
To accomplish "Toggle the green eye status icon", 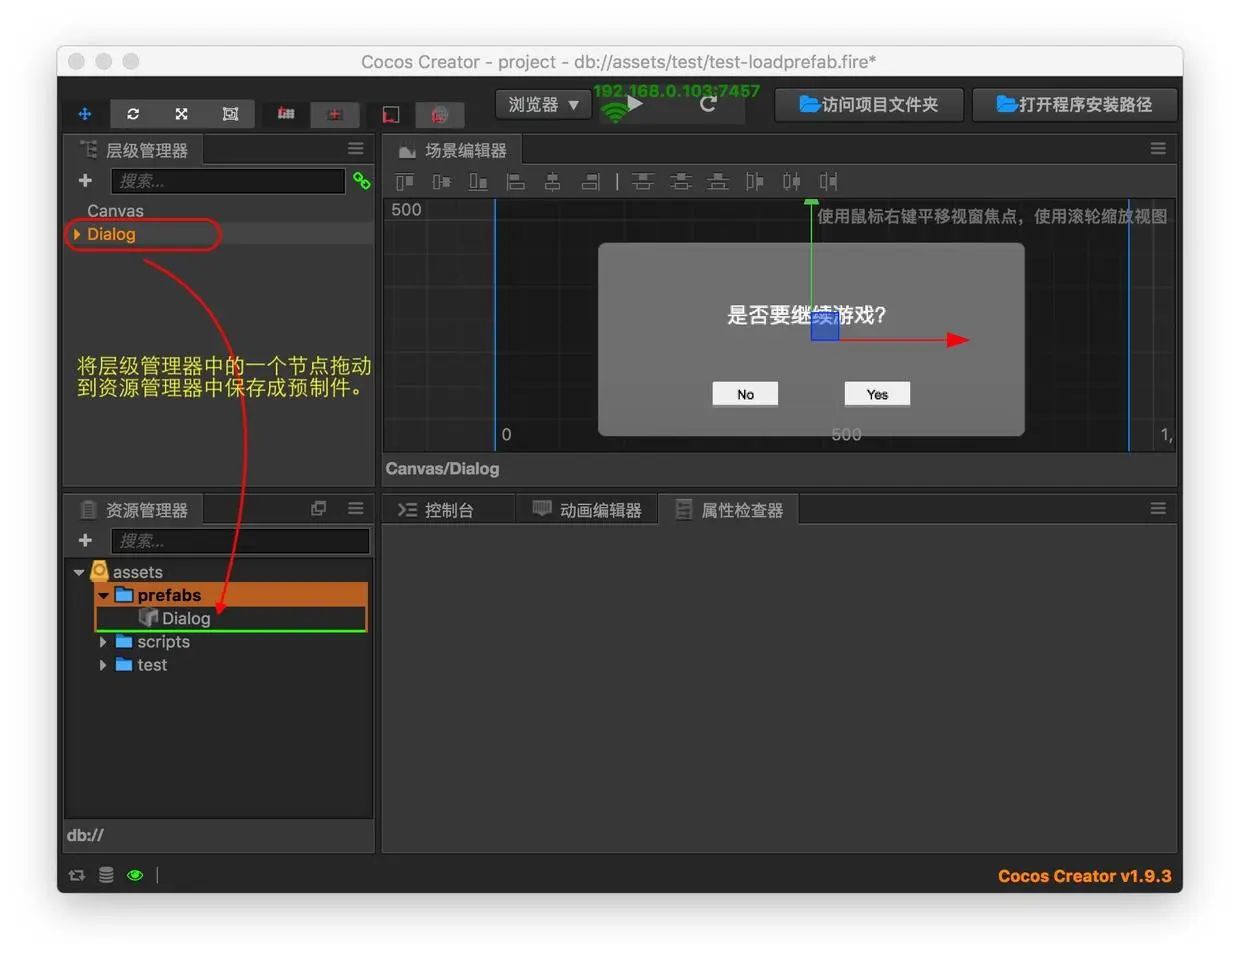I will [135, 876].
